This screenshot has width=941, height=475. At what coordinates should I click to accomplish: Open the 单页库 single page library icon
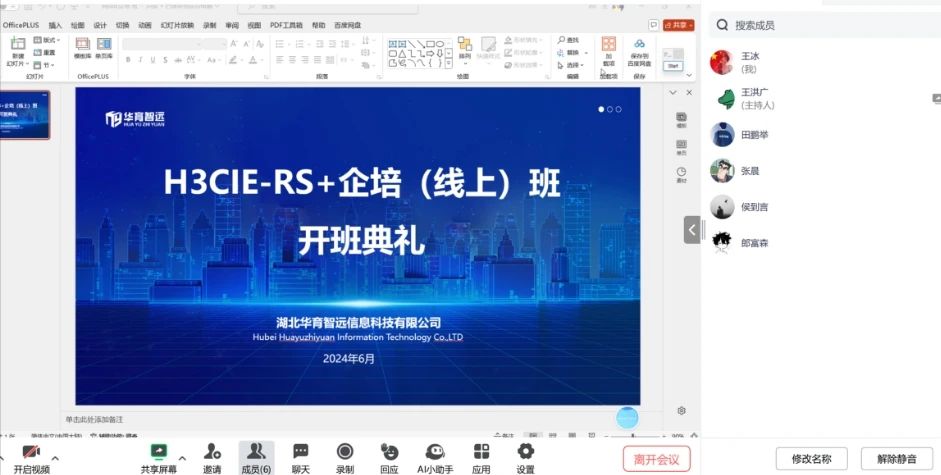coord(104,44)
